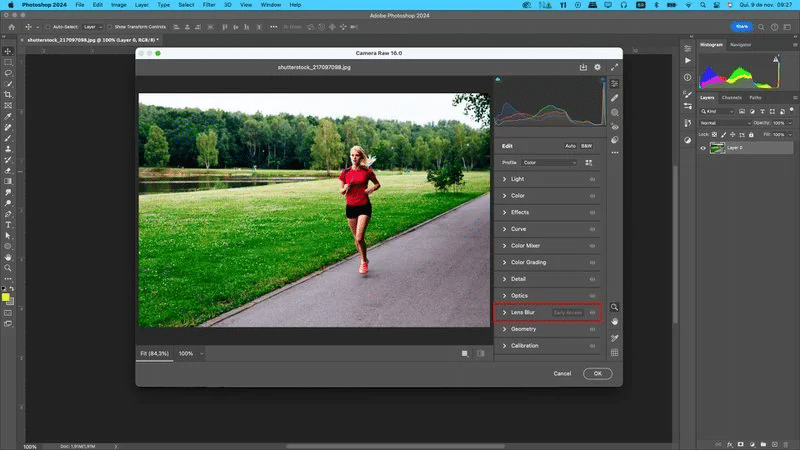Select the Lasso tool
This screenshot has width=800, height=450.
pos(8,73)
